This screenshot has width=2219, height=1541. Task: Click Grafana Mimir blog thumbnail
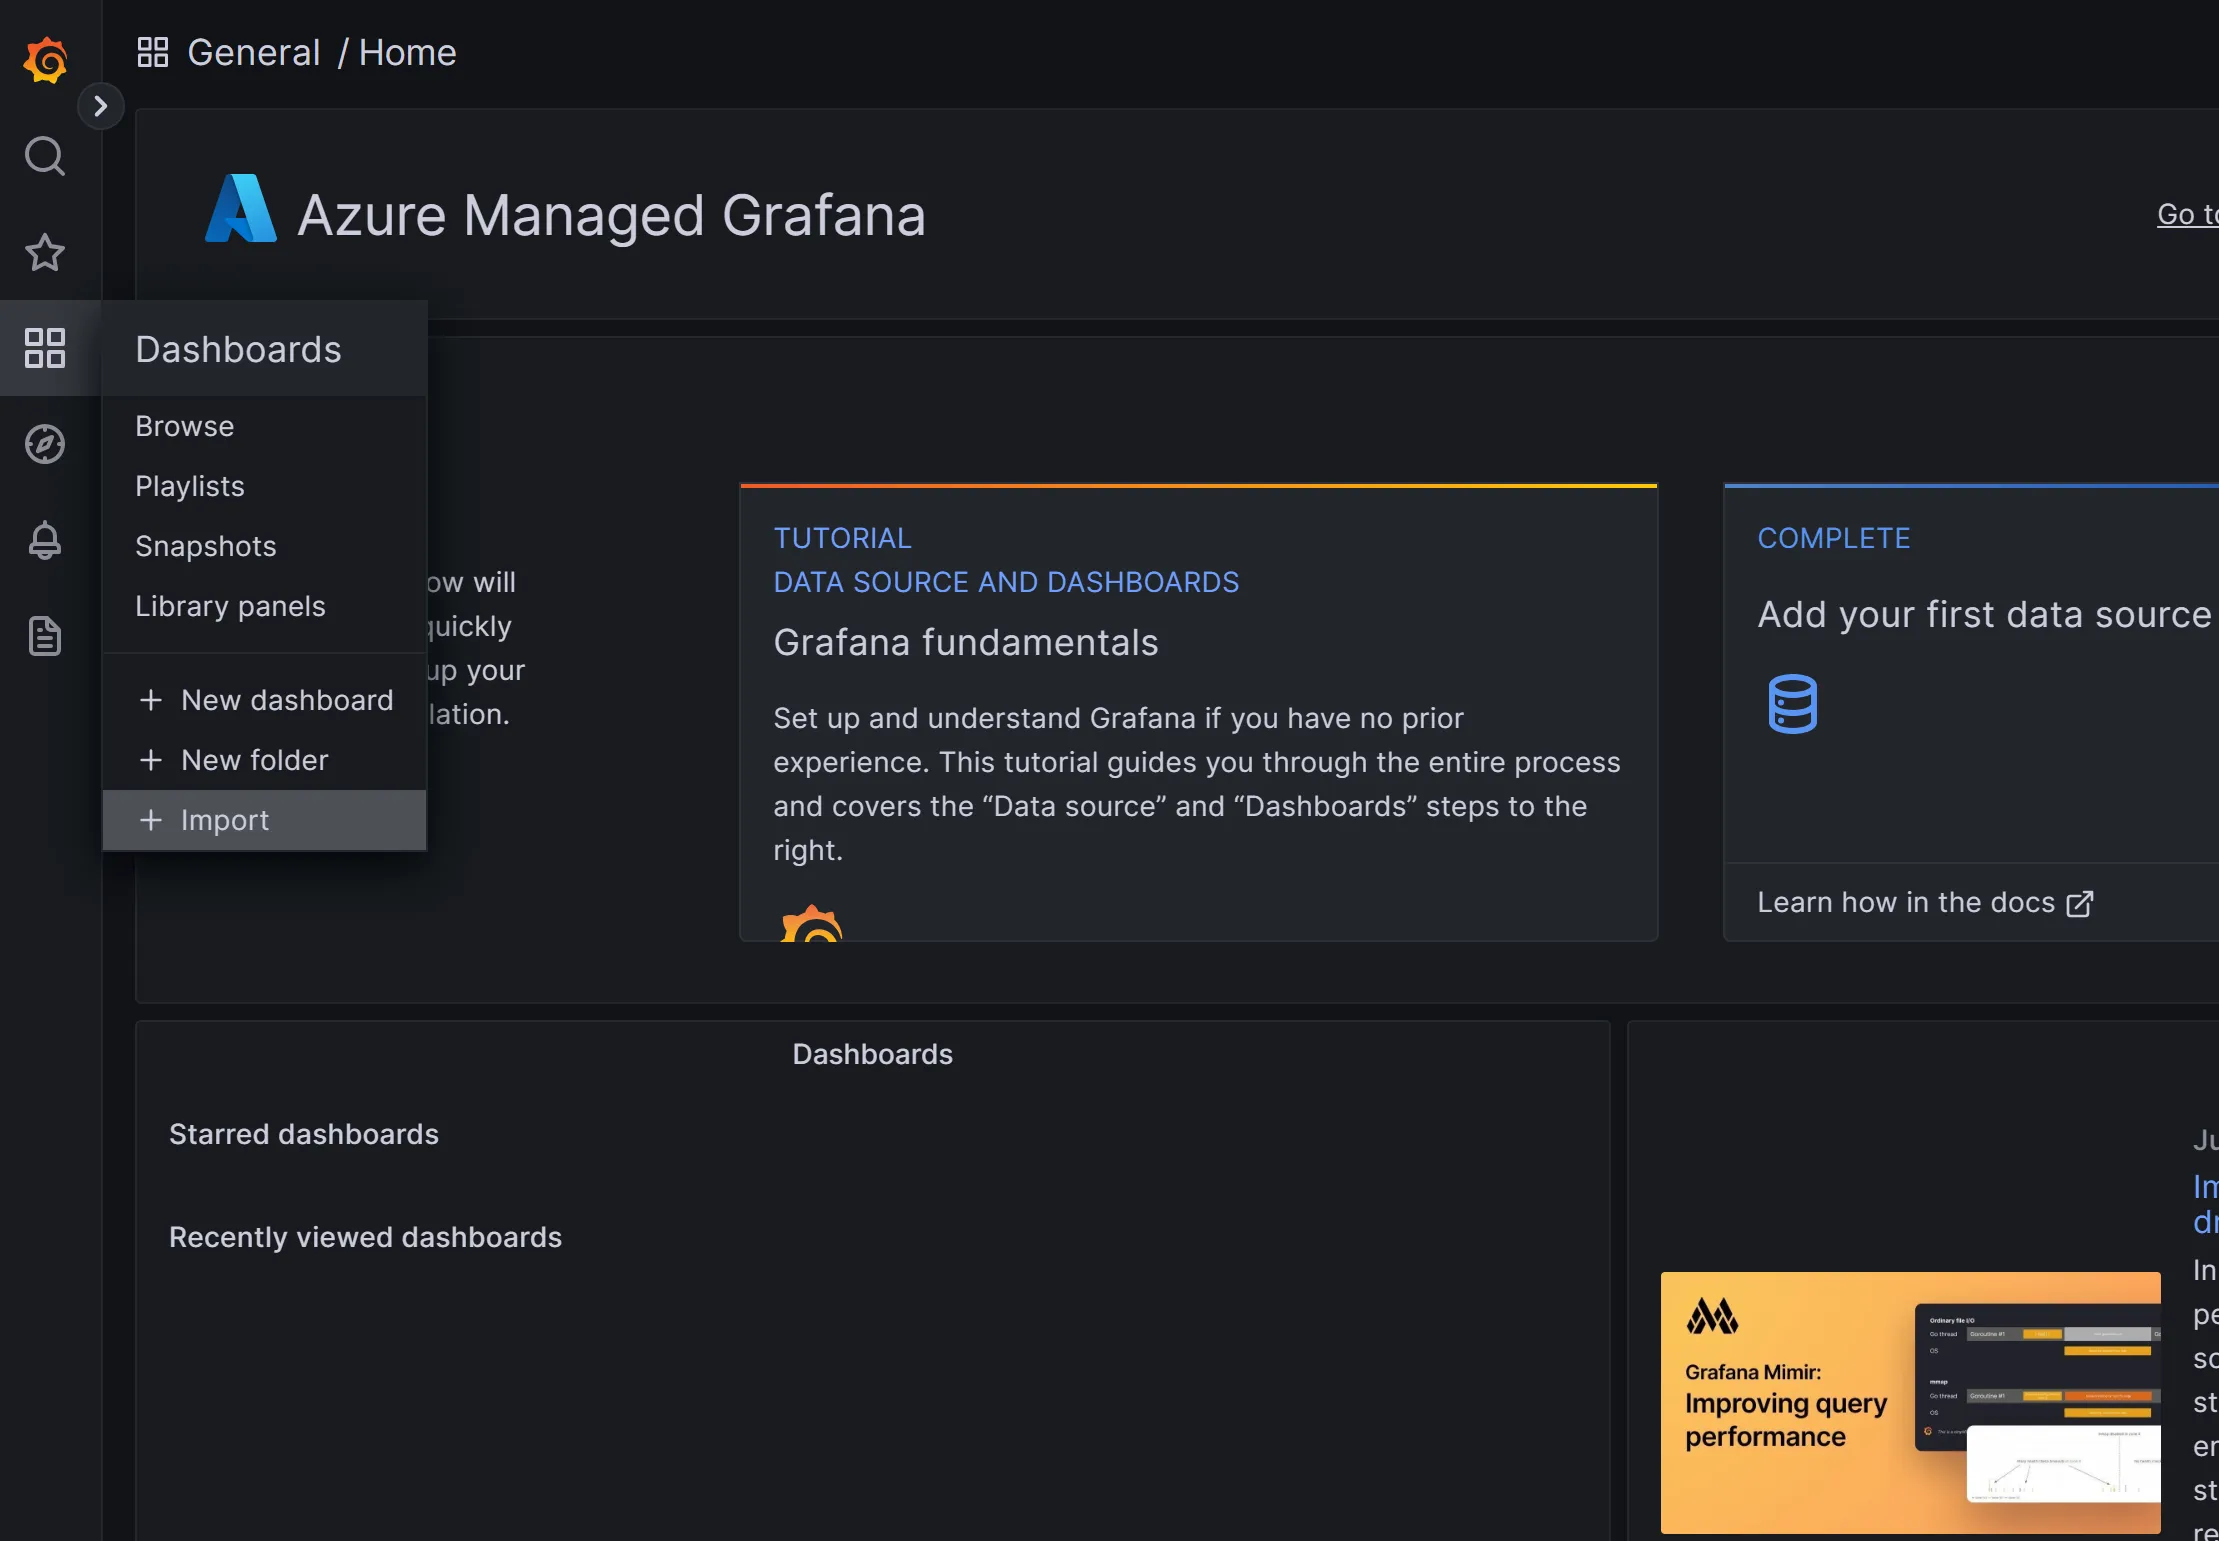[1910, 1402]
